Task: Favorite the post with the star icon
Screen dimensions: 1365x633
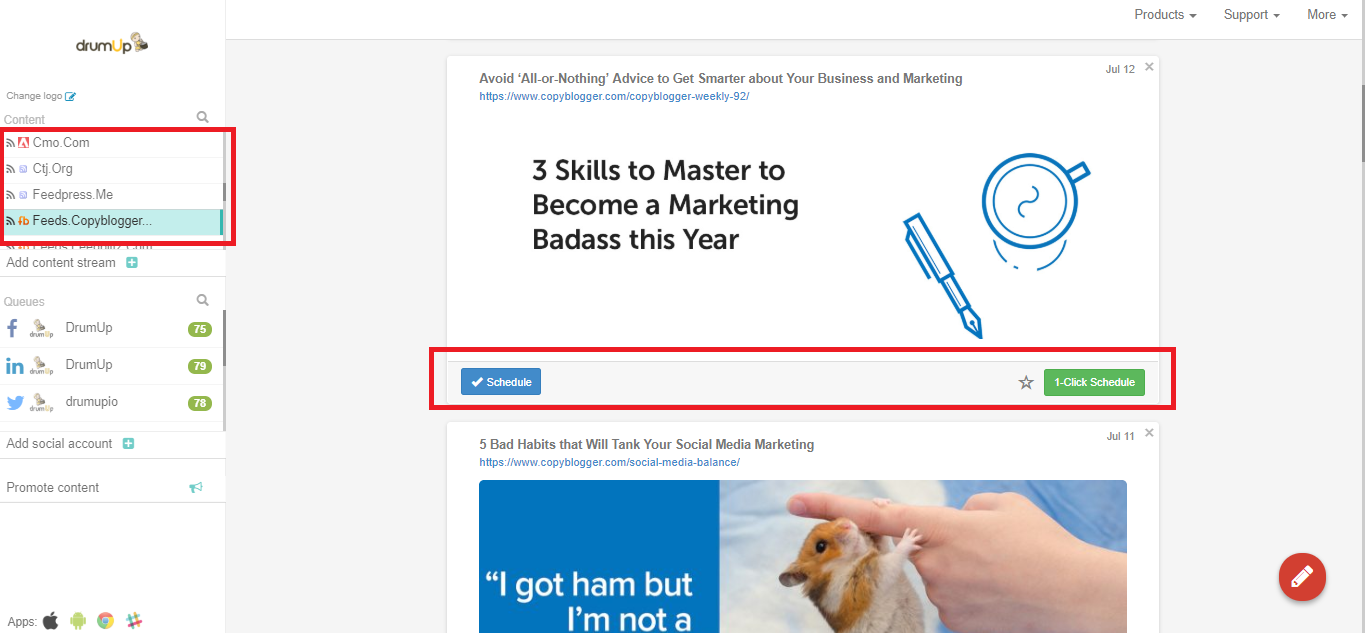Action: tap(1026, 382)
